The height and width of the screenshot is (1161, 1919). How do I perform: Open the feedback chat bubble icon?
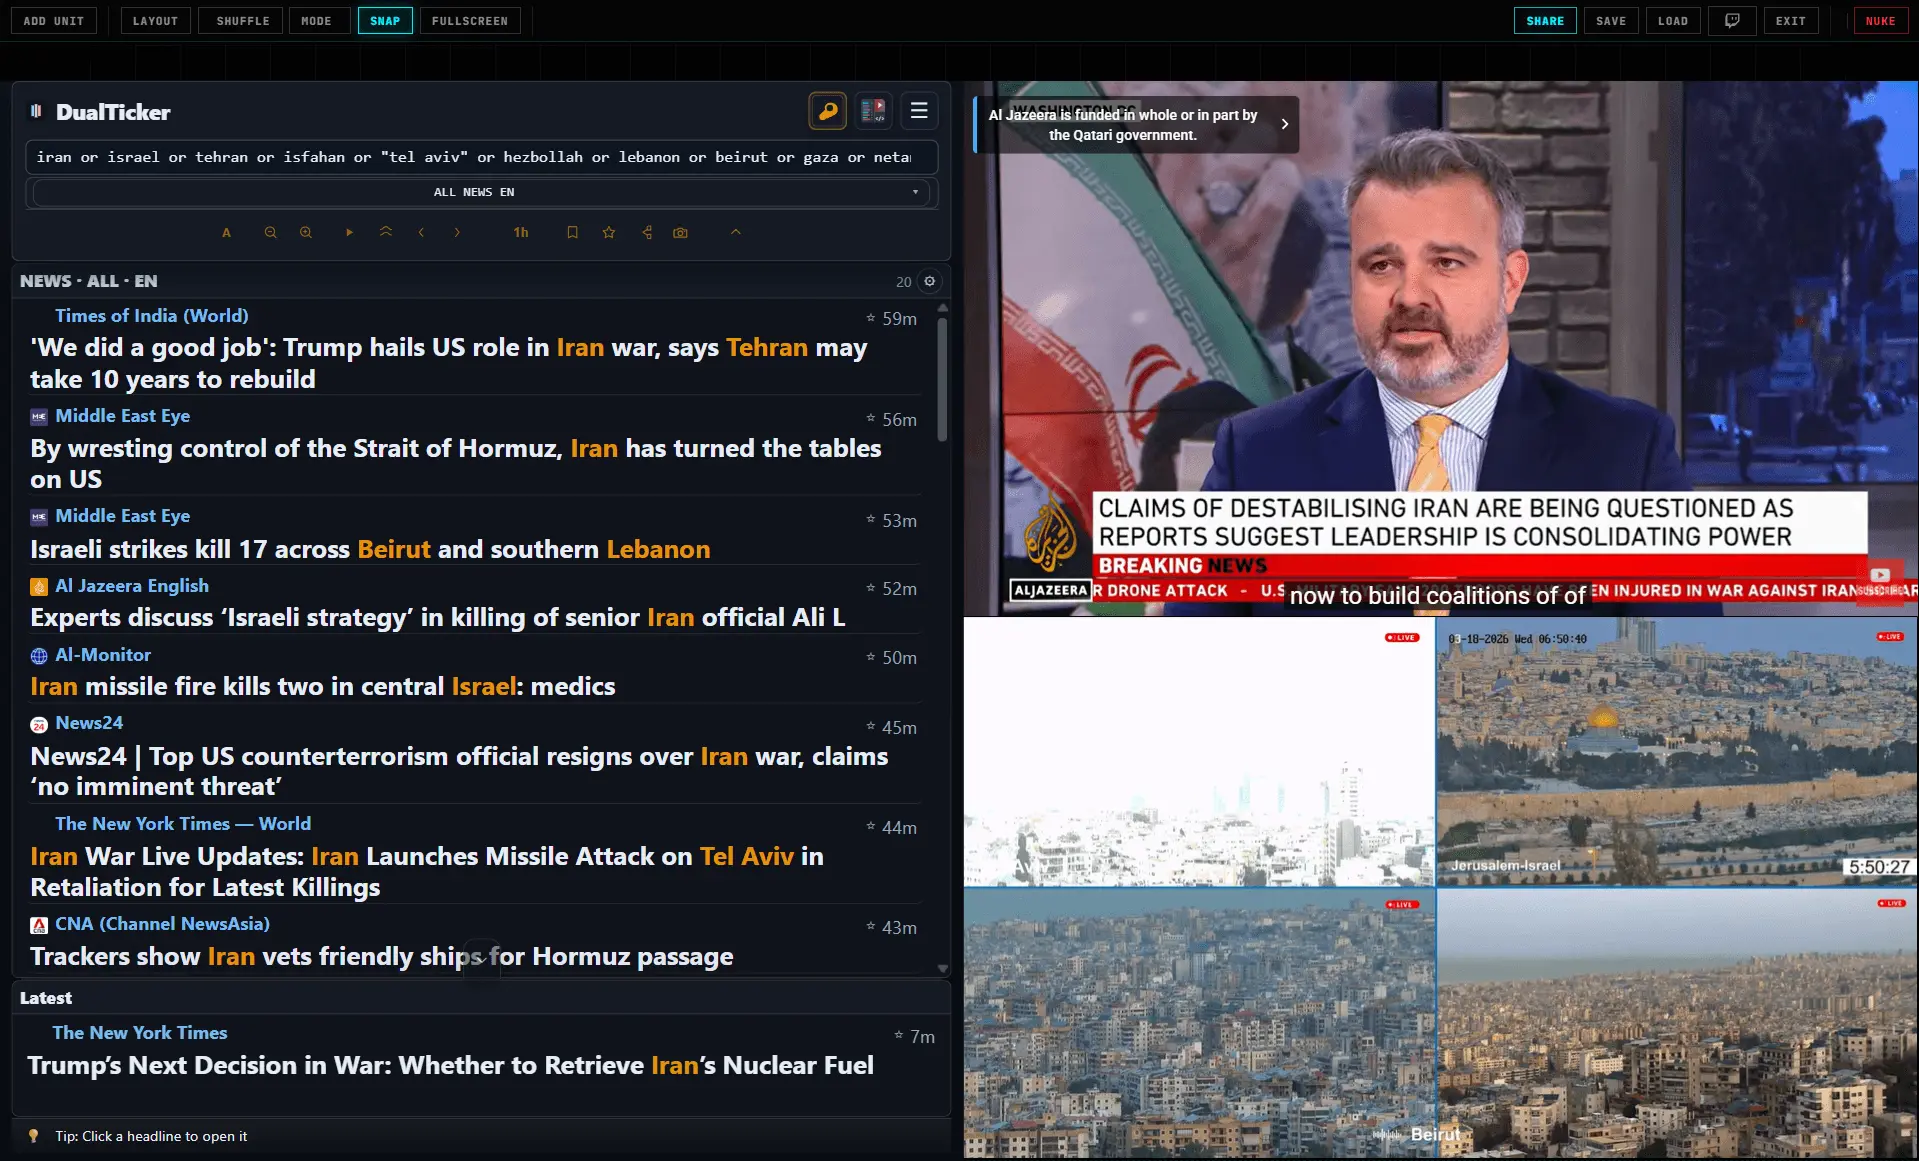tap(1732, 21)
